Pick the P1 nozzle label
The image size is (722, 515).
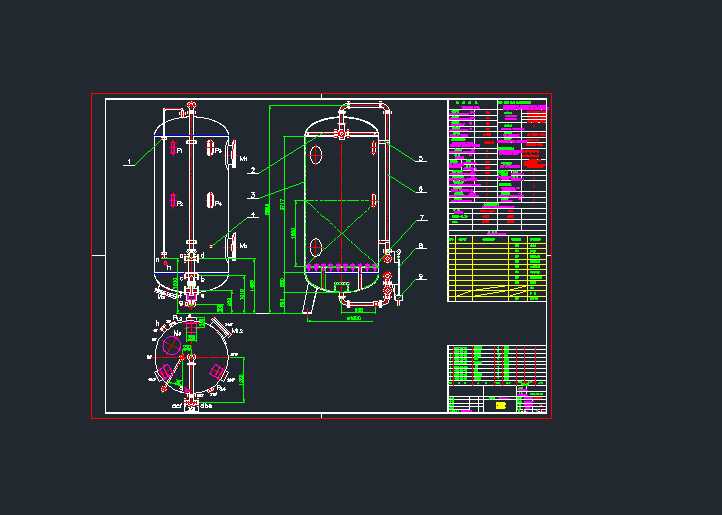[180, 151]
